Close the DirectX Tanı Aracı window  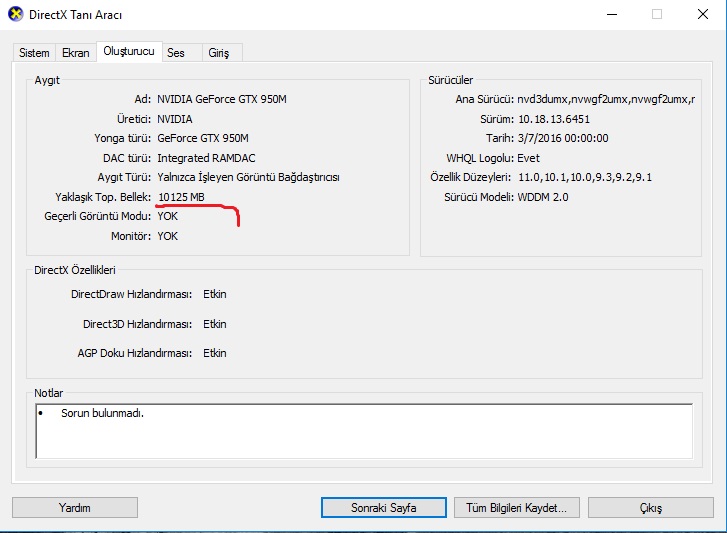(x=703, y=14)
